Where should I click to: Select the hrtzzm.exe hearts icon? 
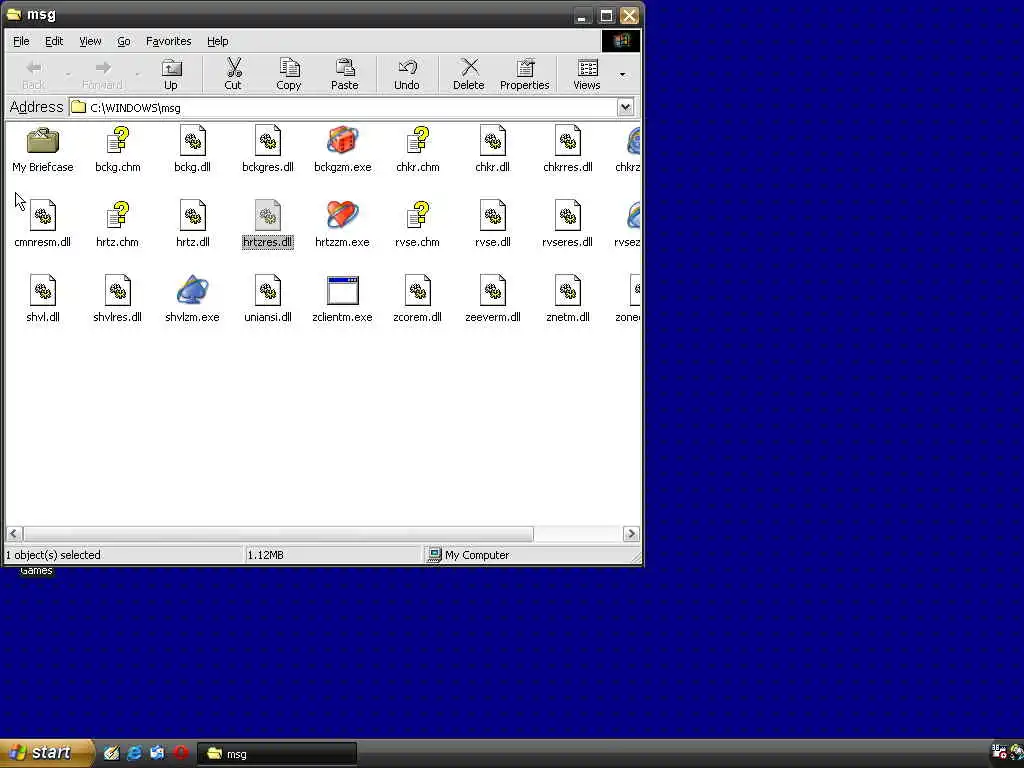coord(342,225)
